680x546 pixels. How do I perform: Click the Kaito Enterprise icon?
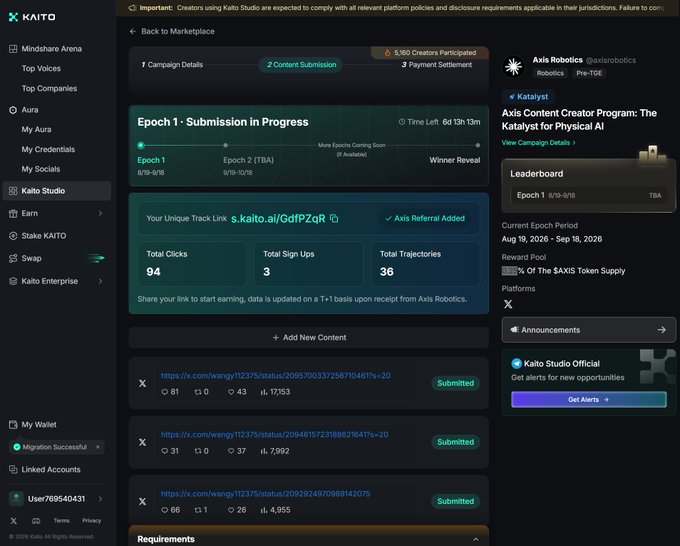click(13, 281)
